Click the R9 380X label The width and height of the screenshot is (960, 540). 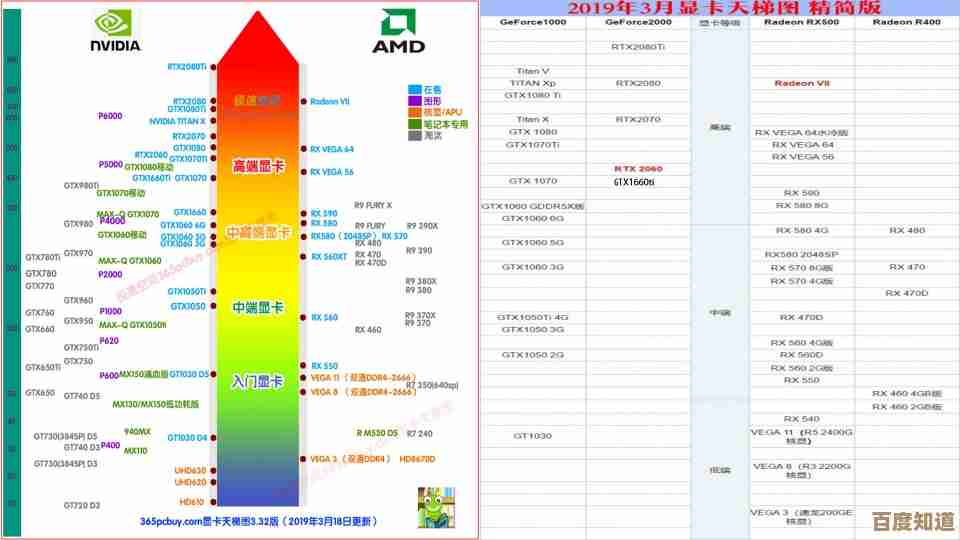point(421,282)
